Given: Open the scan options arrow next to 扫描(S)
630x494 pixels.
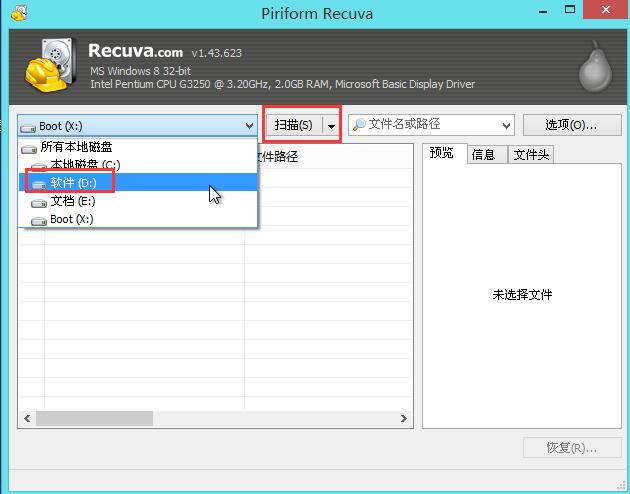Looking at the screenshot, I should [x=331, y=126].
